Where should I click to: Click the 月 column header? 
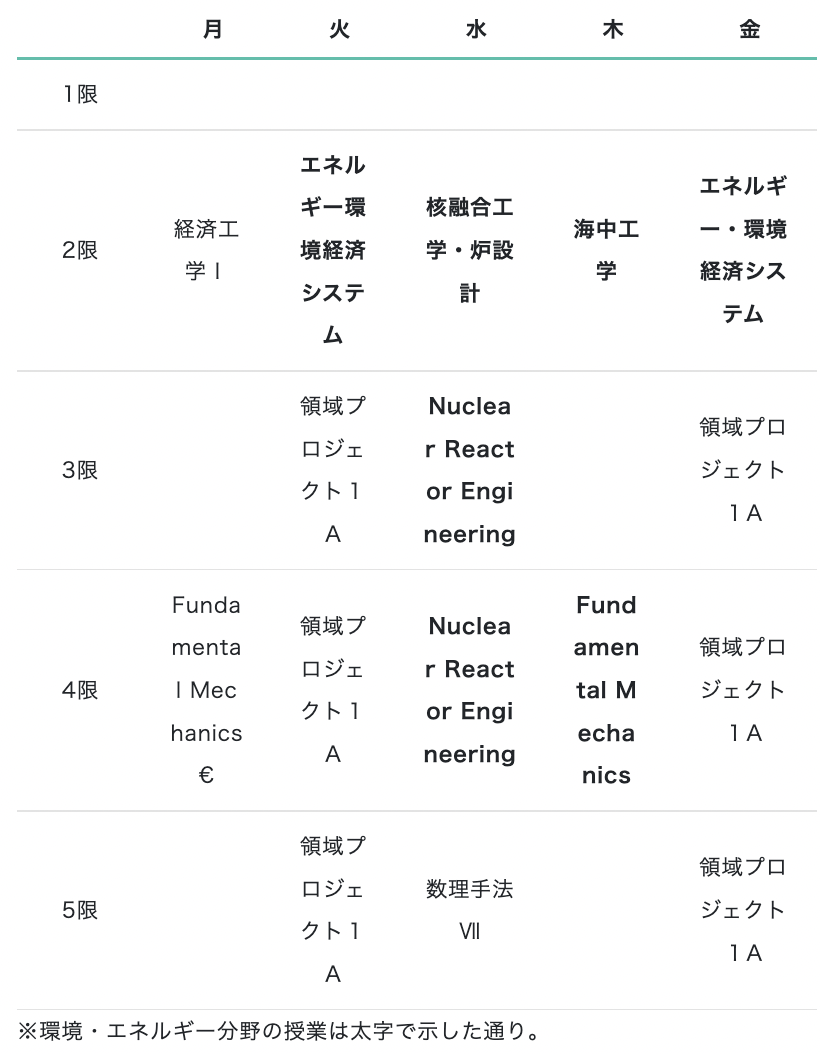(x=212, y=29)
